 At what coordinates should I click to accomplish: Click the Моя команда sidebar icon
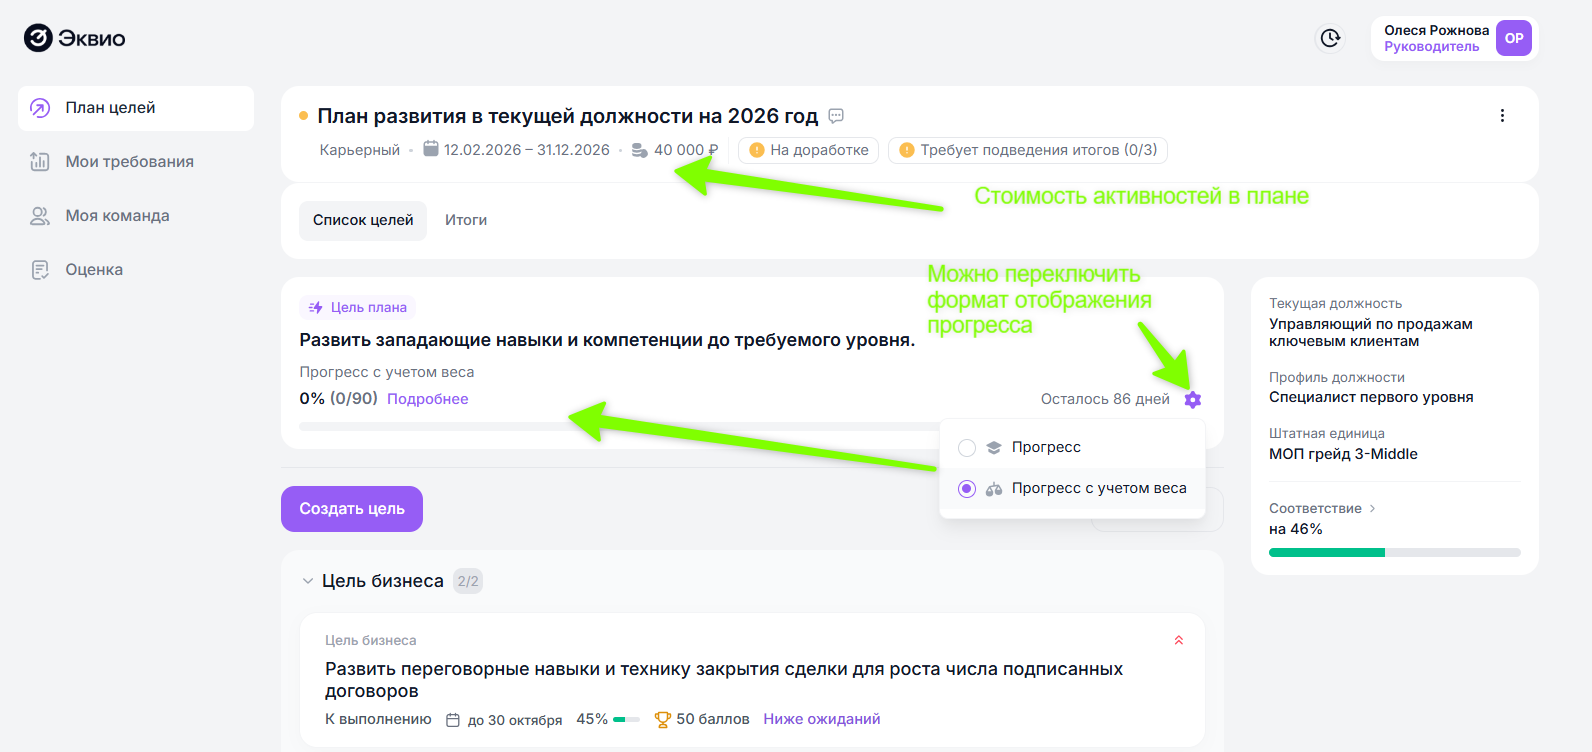[40, 216]
